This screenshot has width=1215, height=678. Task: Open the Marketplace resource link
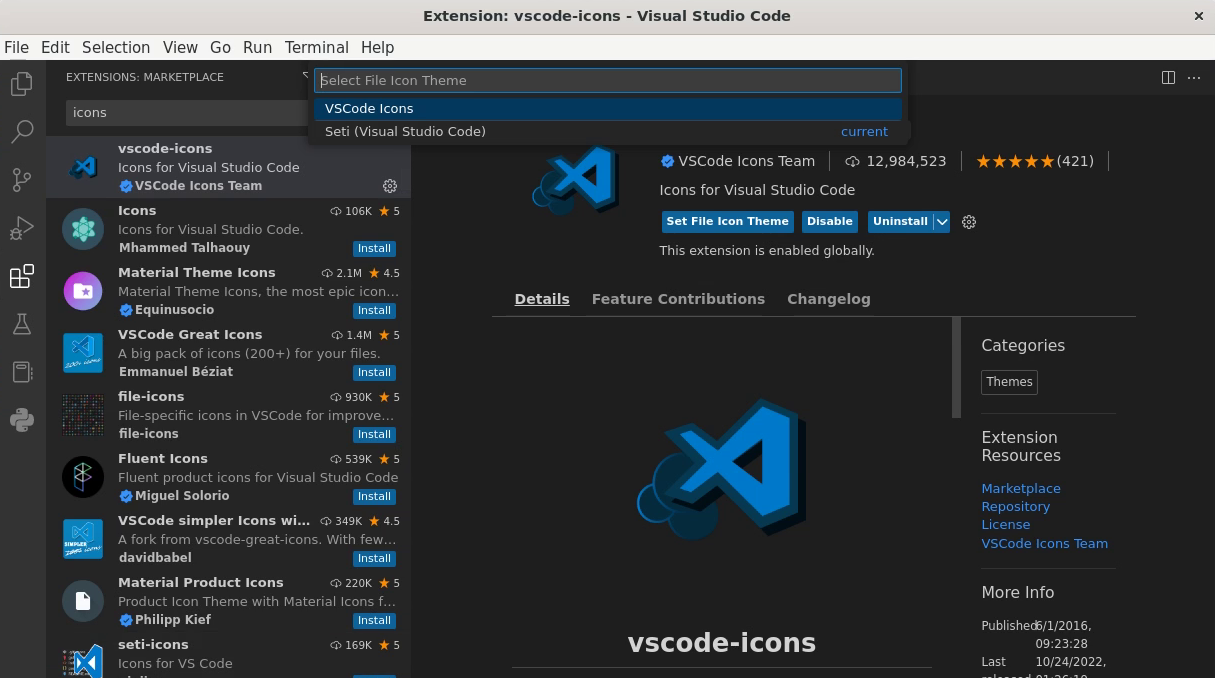coord(1021,489)
